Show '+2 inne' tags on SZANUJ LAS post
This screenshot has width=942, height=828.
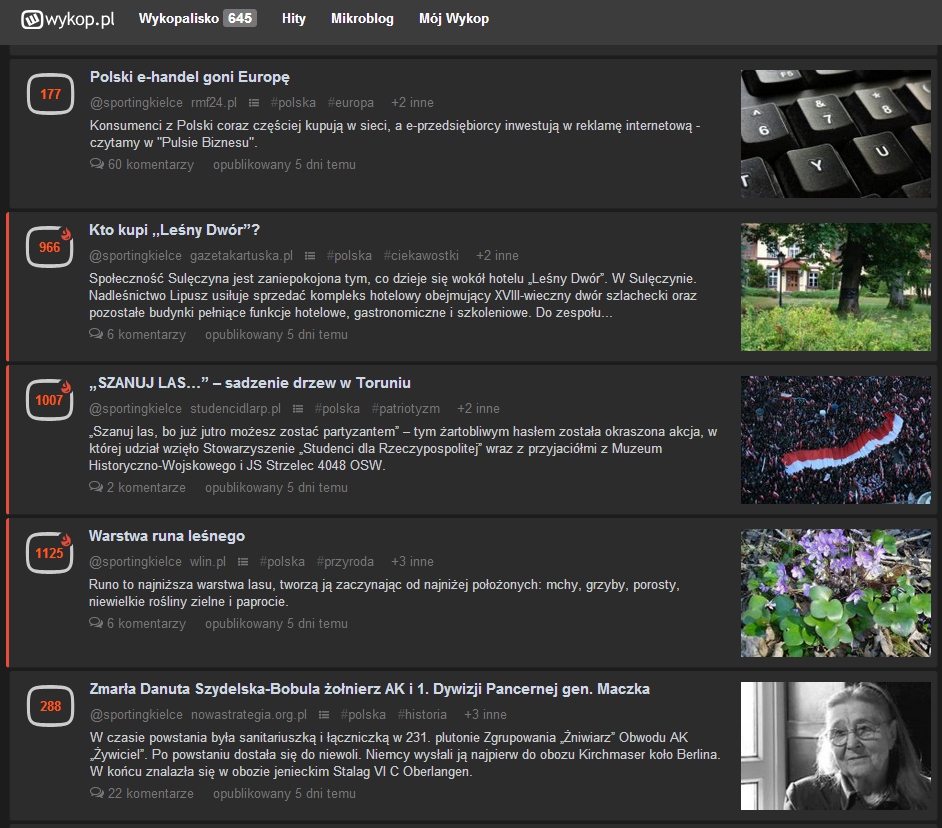pos(478,409)
